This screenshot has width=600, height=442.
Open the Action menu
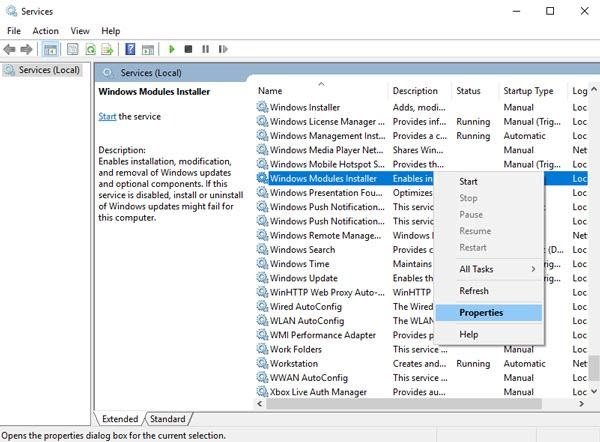click(x=46, y=31)
